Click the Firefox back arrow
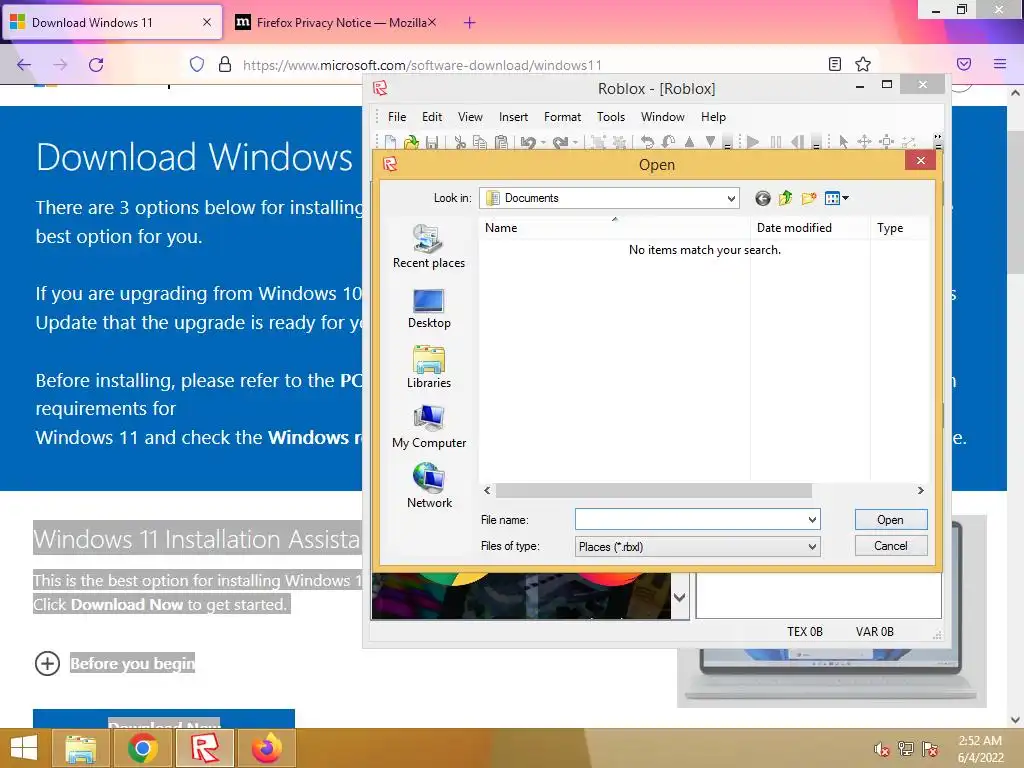 [x=24, y=65]
